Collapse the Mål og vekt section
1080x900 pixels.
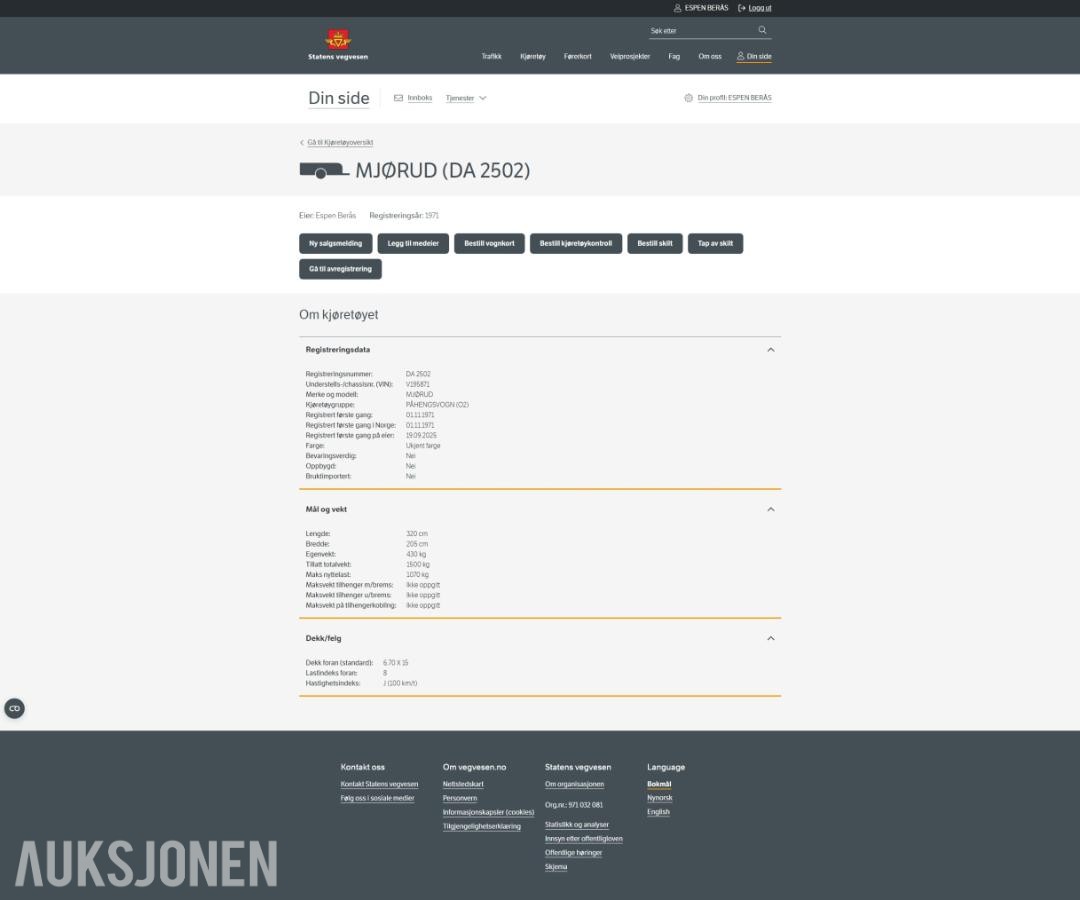click(771, 510)
